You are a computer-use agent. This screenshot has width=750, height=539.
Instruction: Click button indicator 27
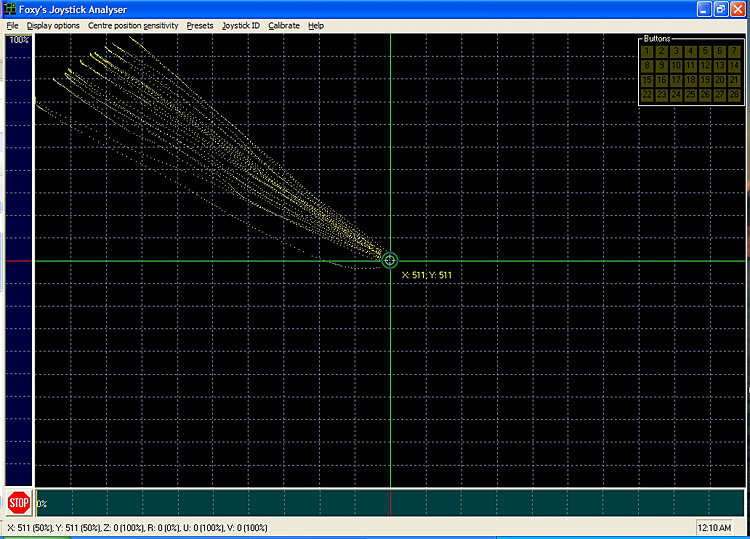tap(720, 96)
